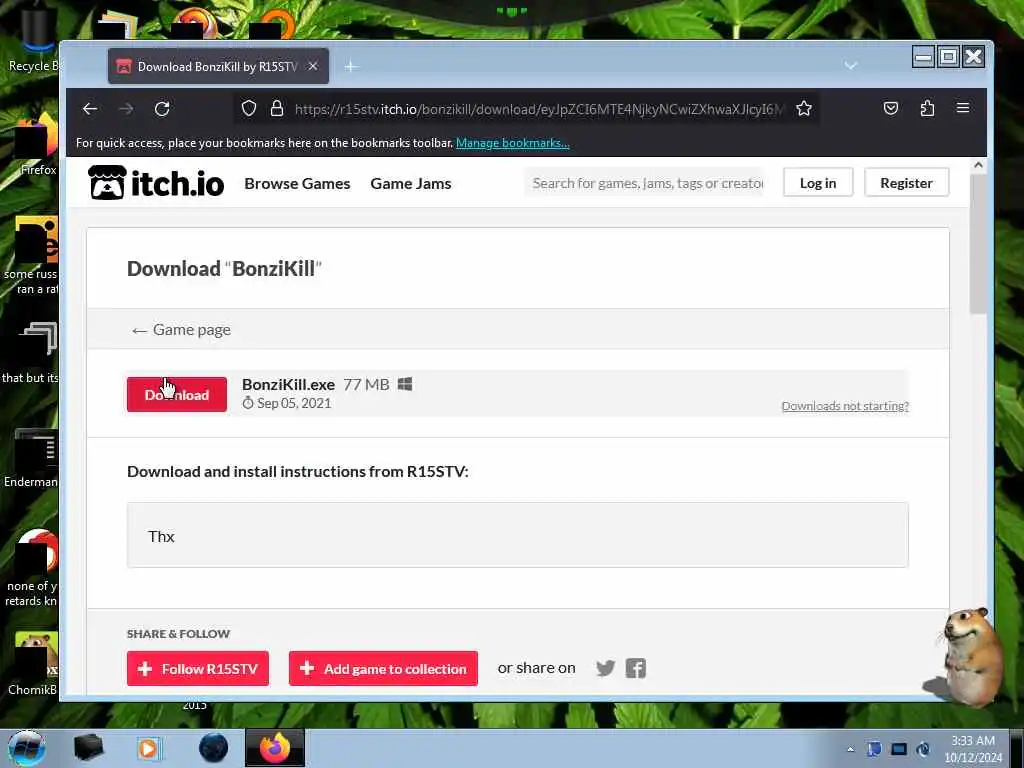1024x768 pixels.
Task: Return to Game page link
Action: pyautogui.click(x=181, y=330)
